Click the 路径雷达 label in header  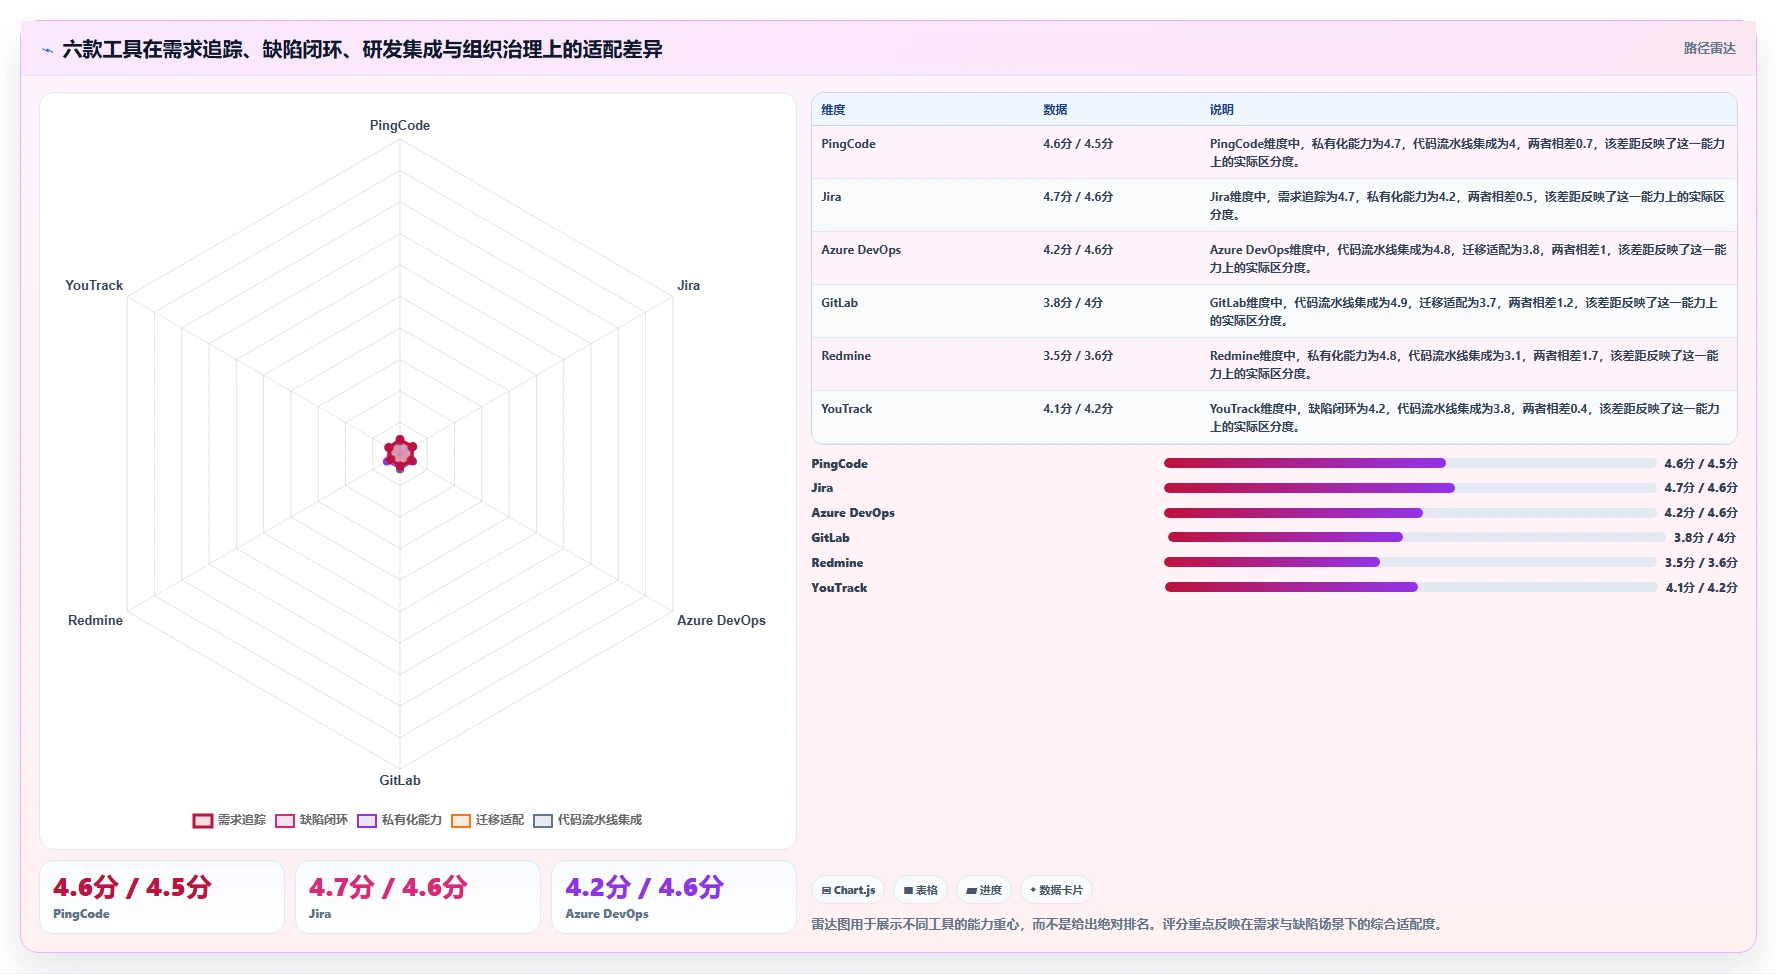click(1709, 48)
